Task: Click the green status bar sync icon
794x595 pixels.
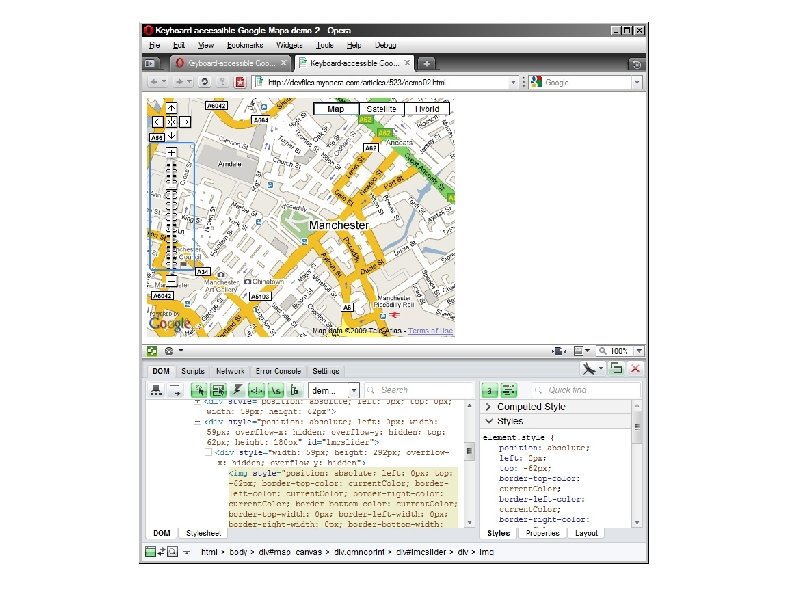Action: click(x=151, y=351)
